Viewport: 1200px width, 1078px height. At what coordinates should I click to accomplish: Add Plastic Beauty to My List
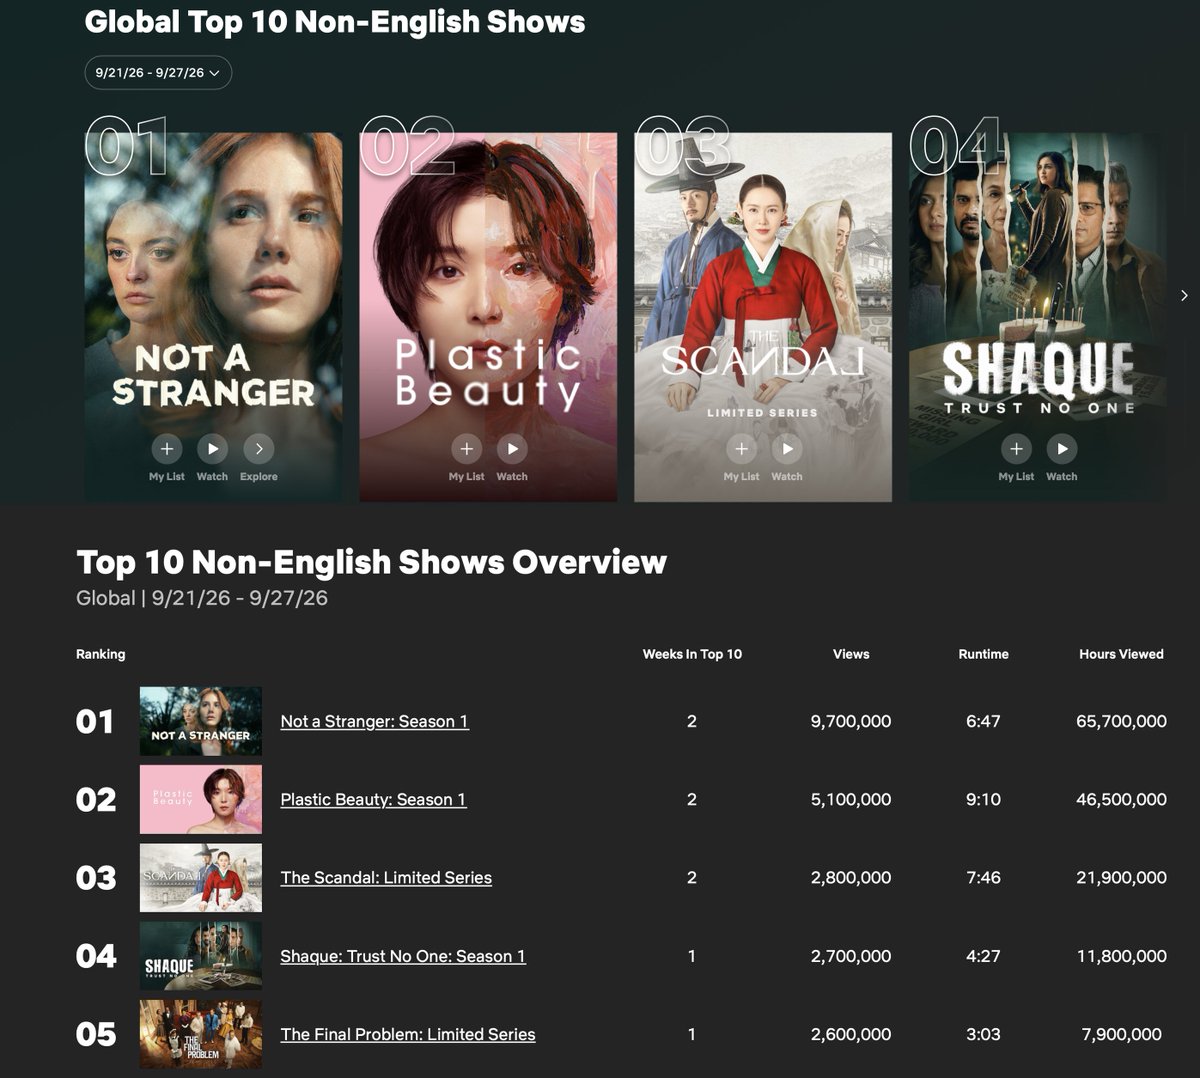[466, 449]
